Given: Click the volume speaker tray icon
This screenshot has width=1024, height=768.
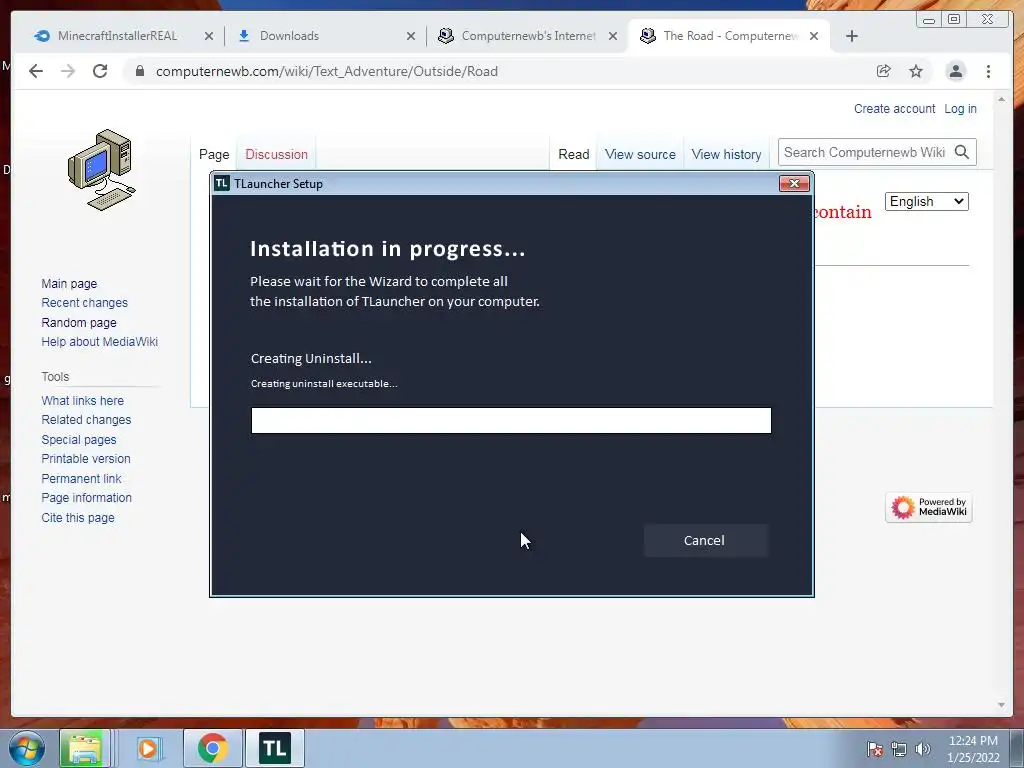Looking at the screenshot, I should tap(923, 749).
